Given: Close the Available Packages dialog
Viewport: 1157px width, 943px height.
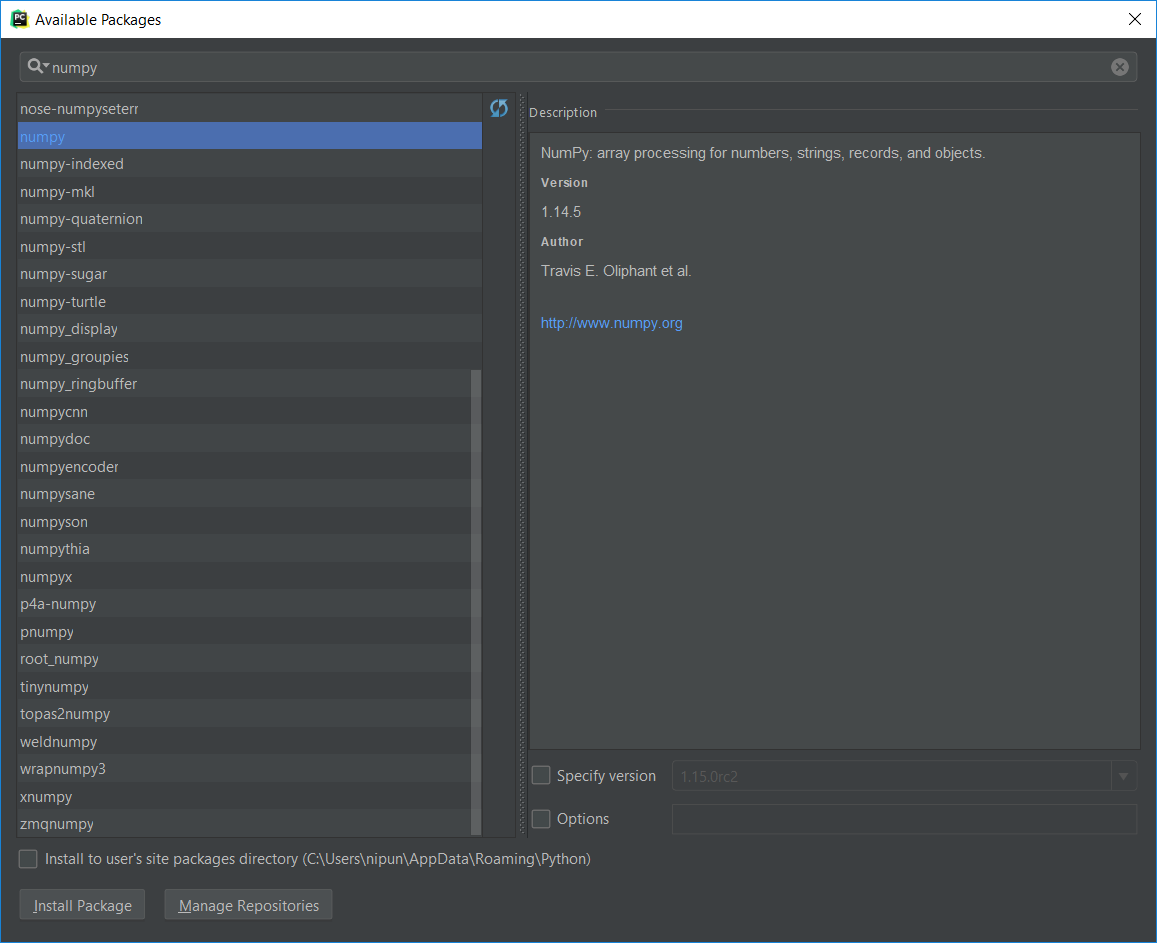Looking at the screenshot, I should click(x=1135, y=19).
